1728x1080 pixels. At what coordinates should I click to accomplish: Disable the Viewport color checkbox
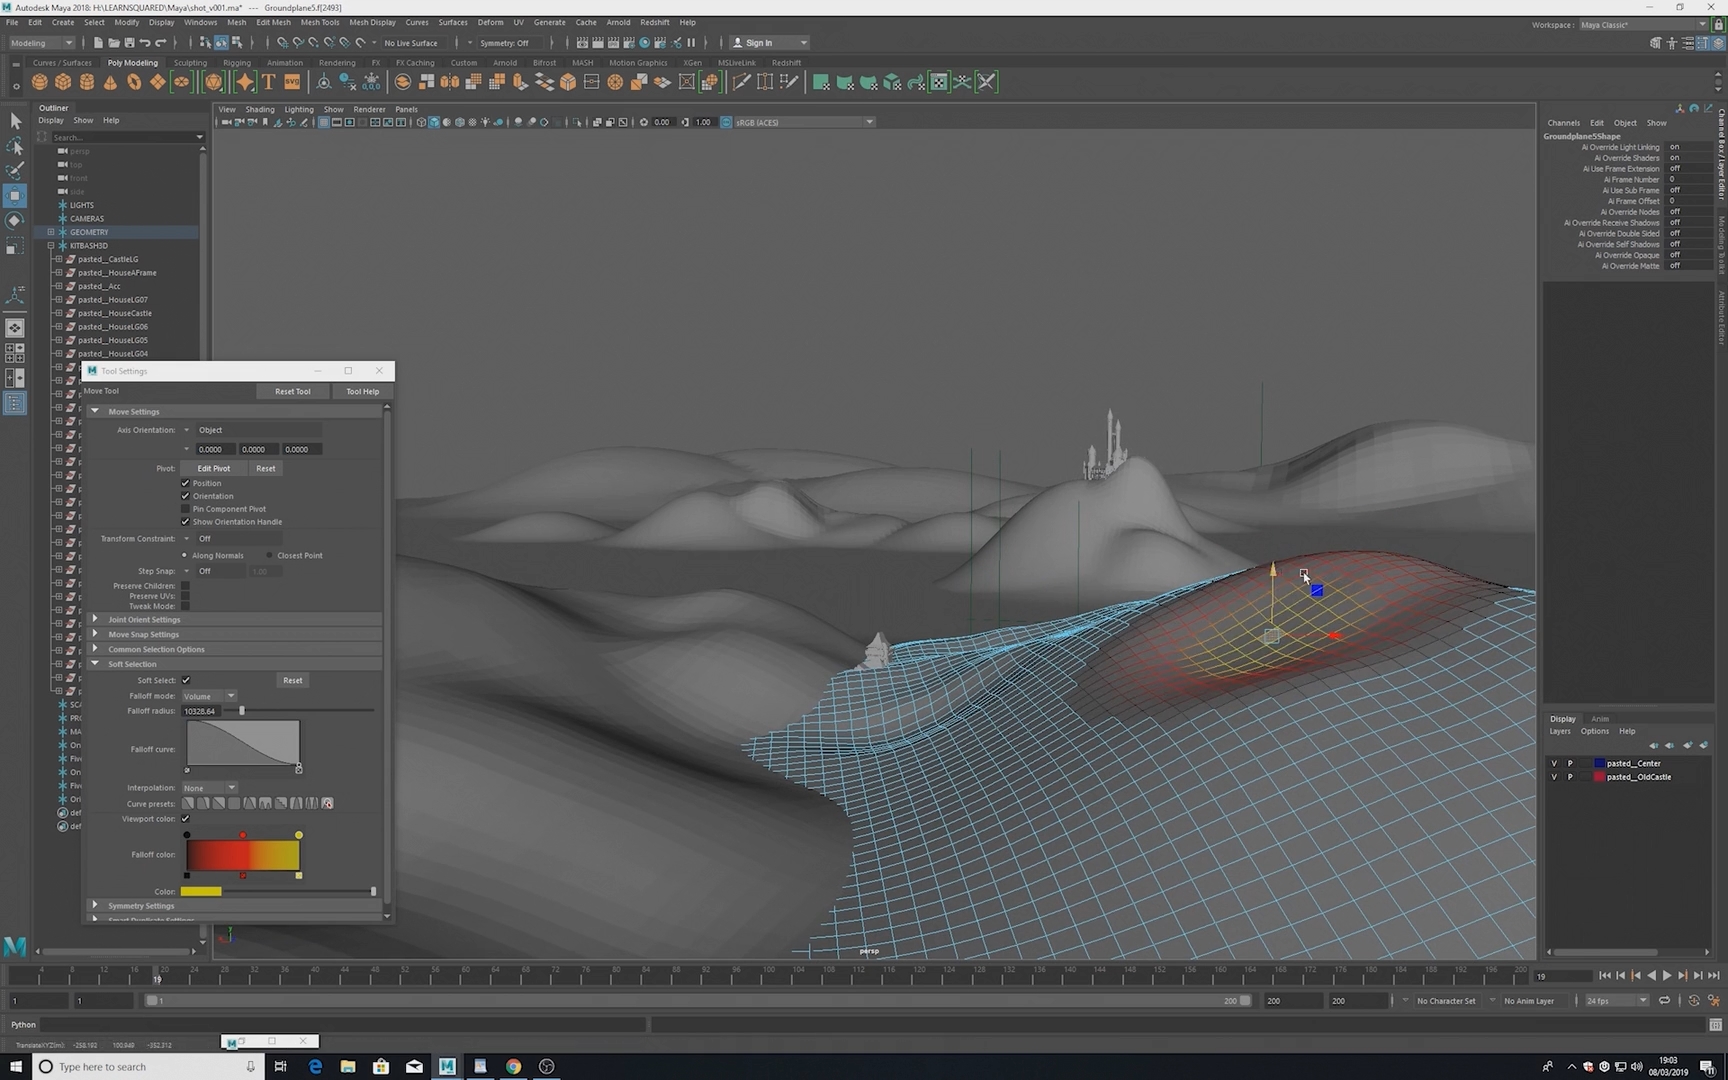click(185, 818)
